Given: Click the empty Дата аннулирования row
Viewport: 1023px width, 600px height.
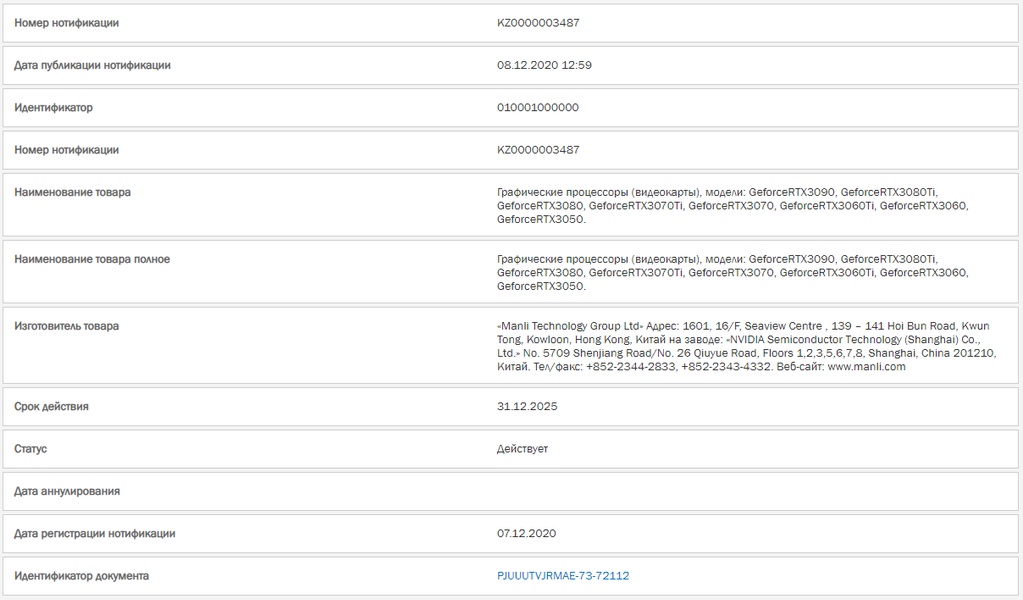Looking at the screenshot, I should point(510,491).
